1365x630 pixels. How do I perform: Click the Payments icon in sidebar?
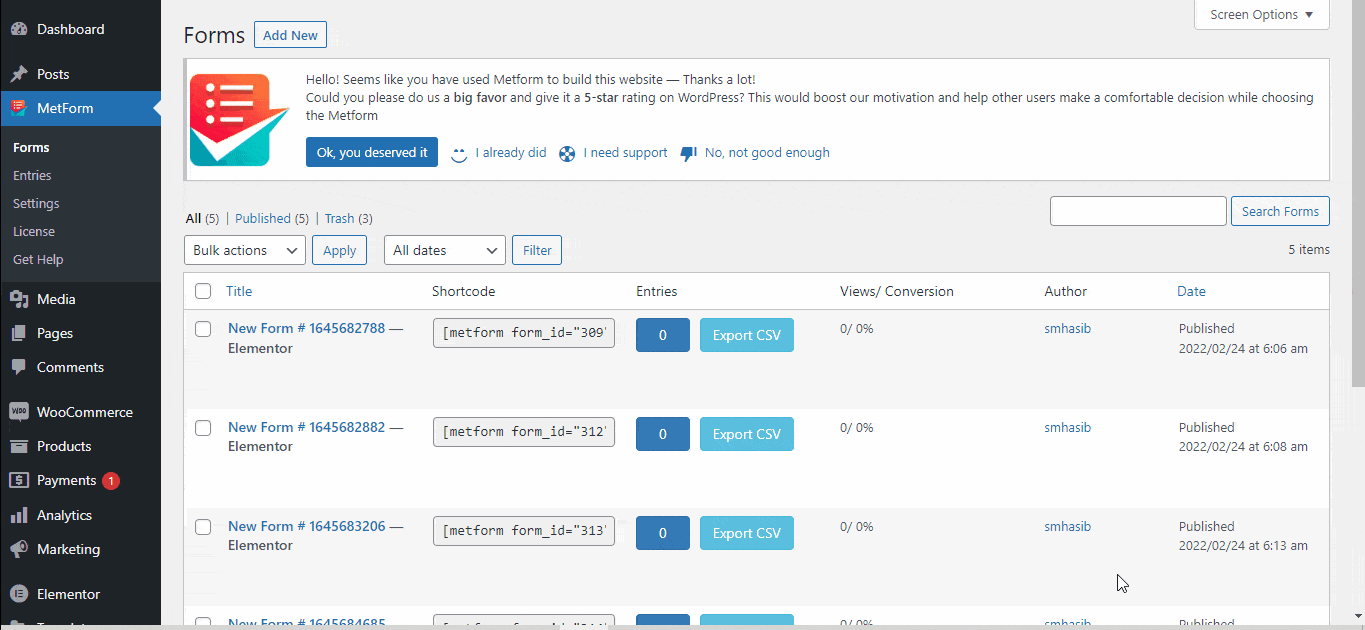pyautogui.click(x=18, y=480)
